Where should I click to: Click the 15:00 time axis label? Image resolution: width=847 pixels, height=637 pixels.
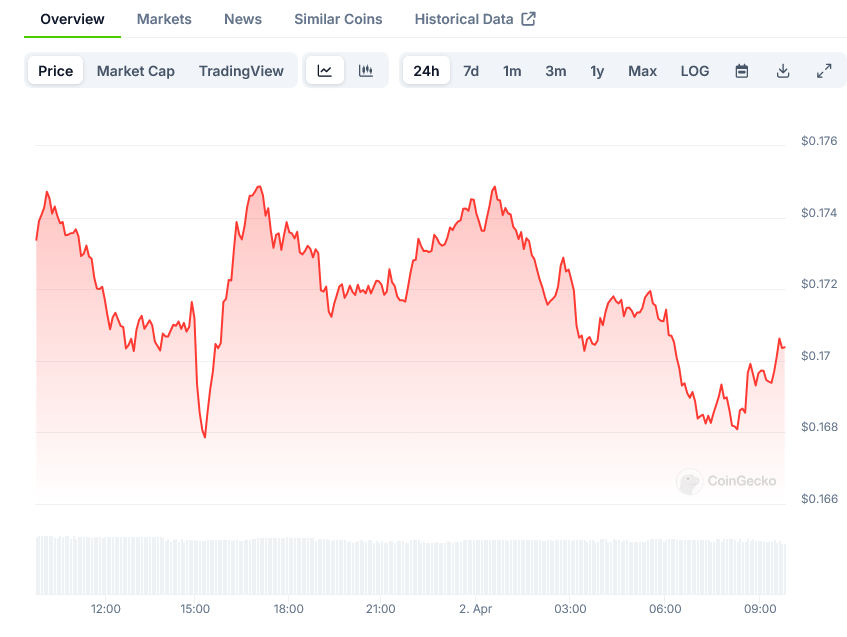195,609
